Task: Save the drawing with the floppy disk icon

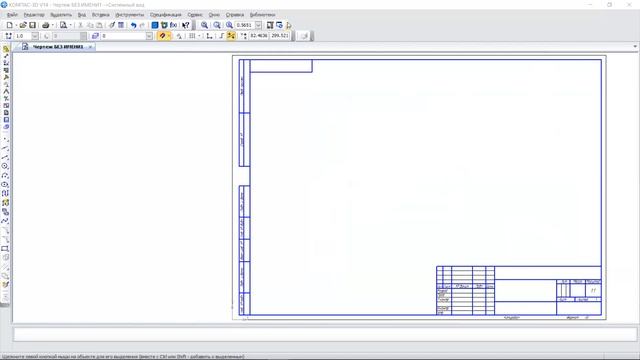Action: pos(33,25)
